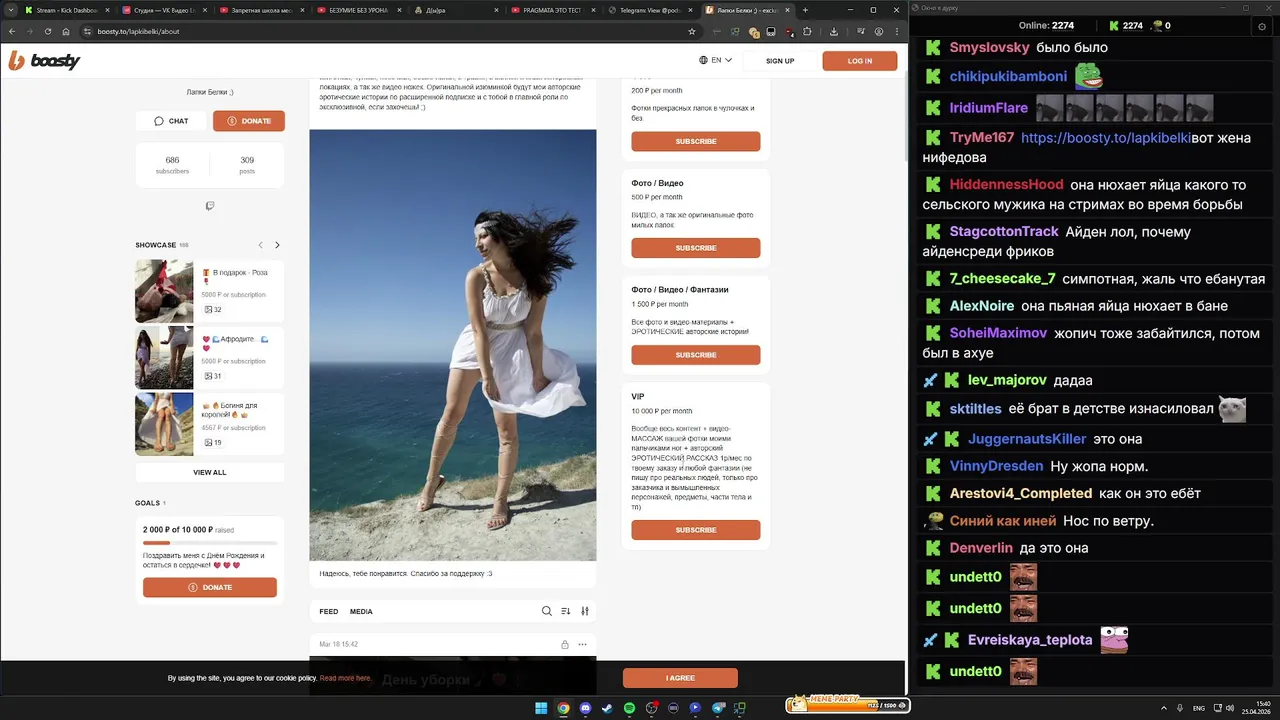The width and height of the screenshot is (1280, 720).
Task: Click username Smyslovsky in chat
Action: coord(989,48)
